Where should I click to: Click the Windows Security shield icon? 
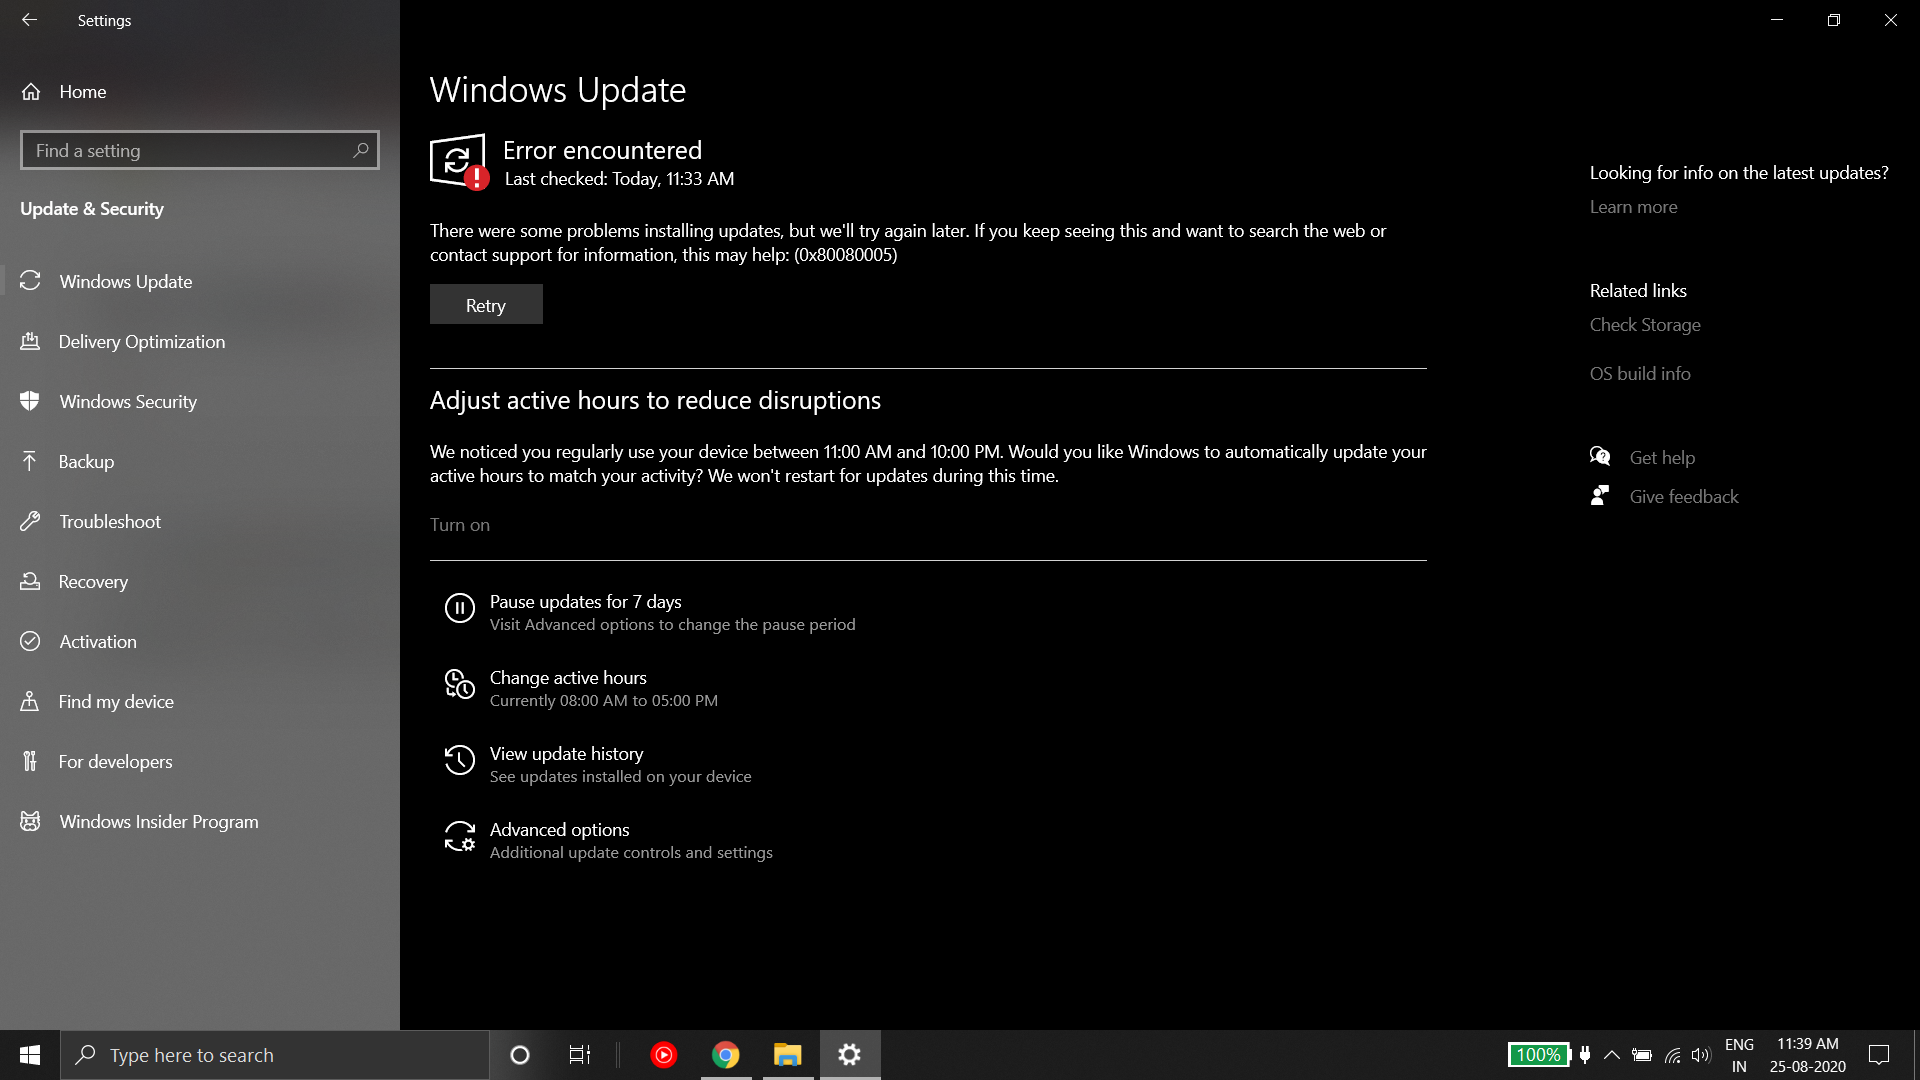coord(30,401)
